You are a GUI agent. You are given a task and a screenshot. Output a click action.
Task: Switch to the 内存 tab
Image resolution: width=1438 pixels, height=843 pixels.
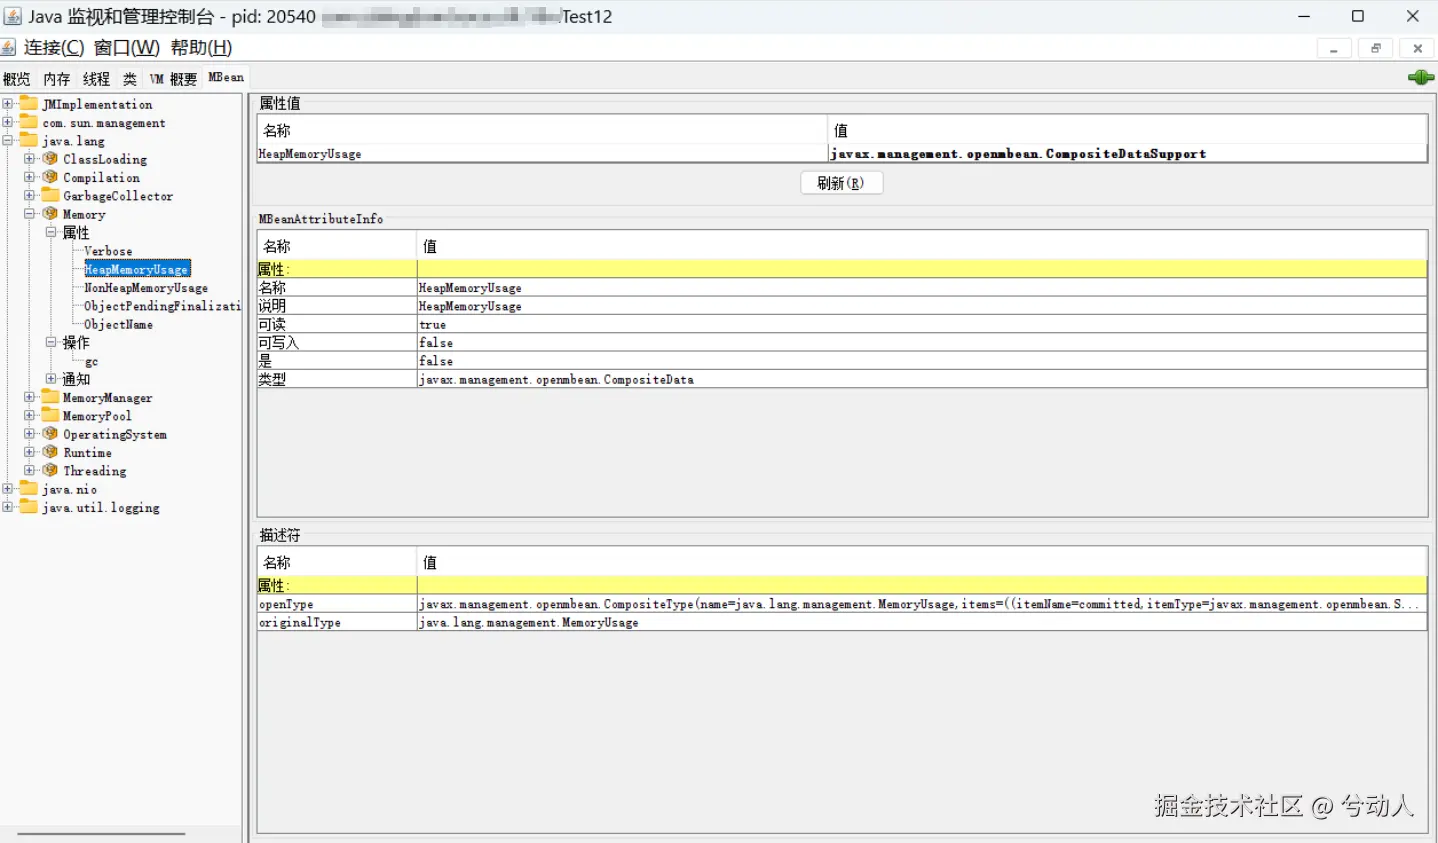pyautogui.click(x=57, y=79)
